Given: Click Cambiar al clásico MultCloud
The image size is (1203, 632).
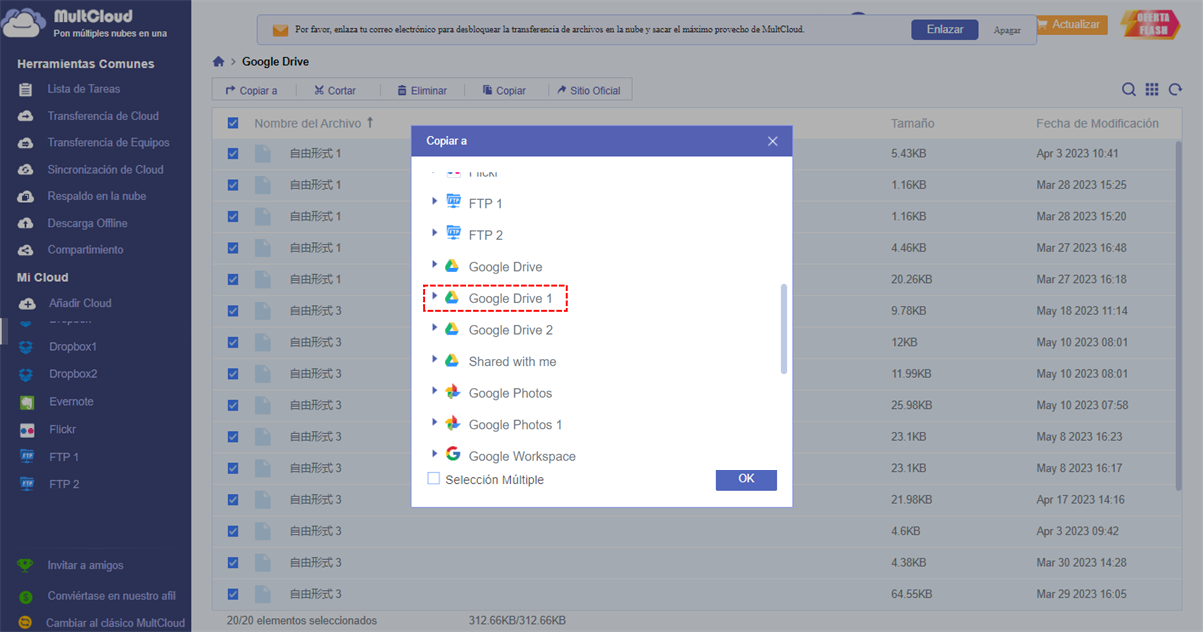Looking at the screenshot, I should 115,623.
